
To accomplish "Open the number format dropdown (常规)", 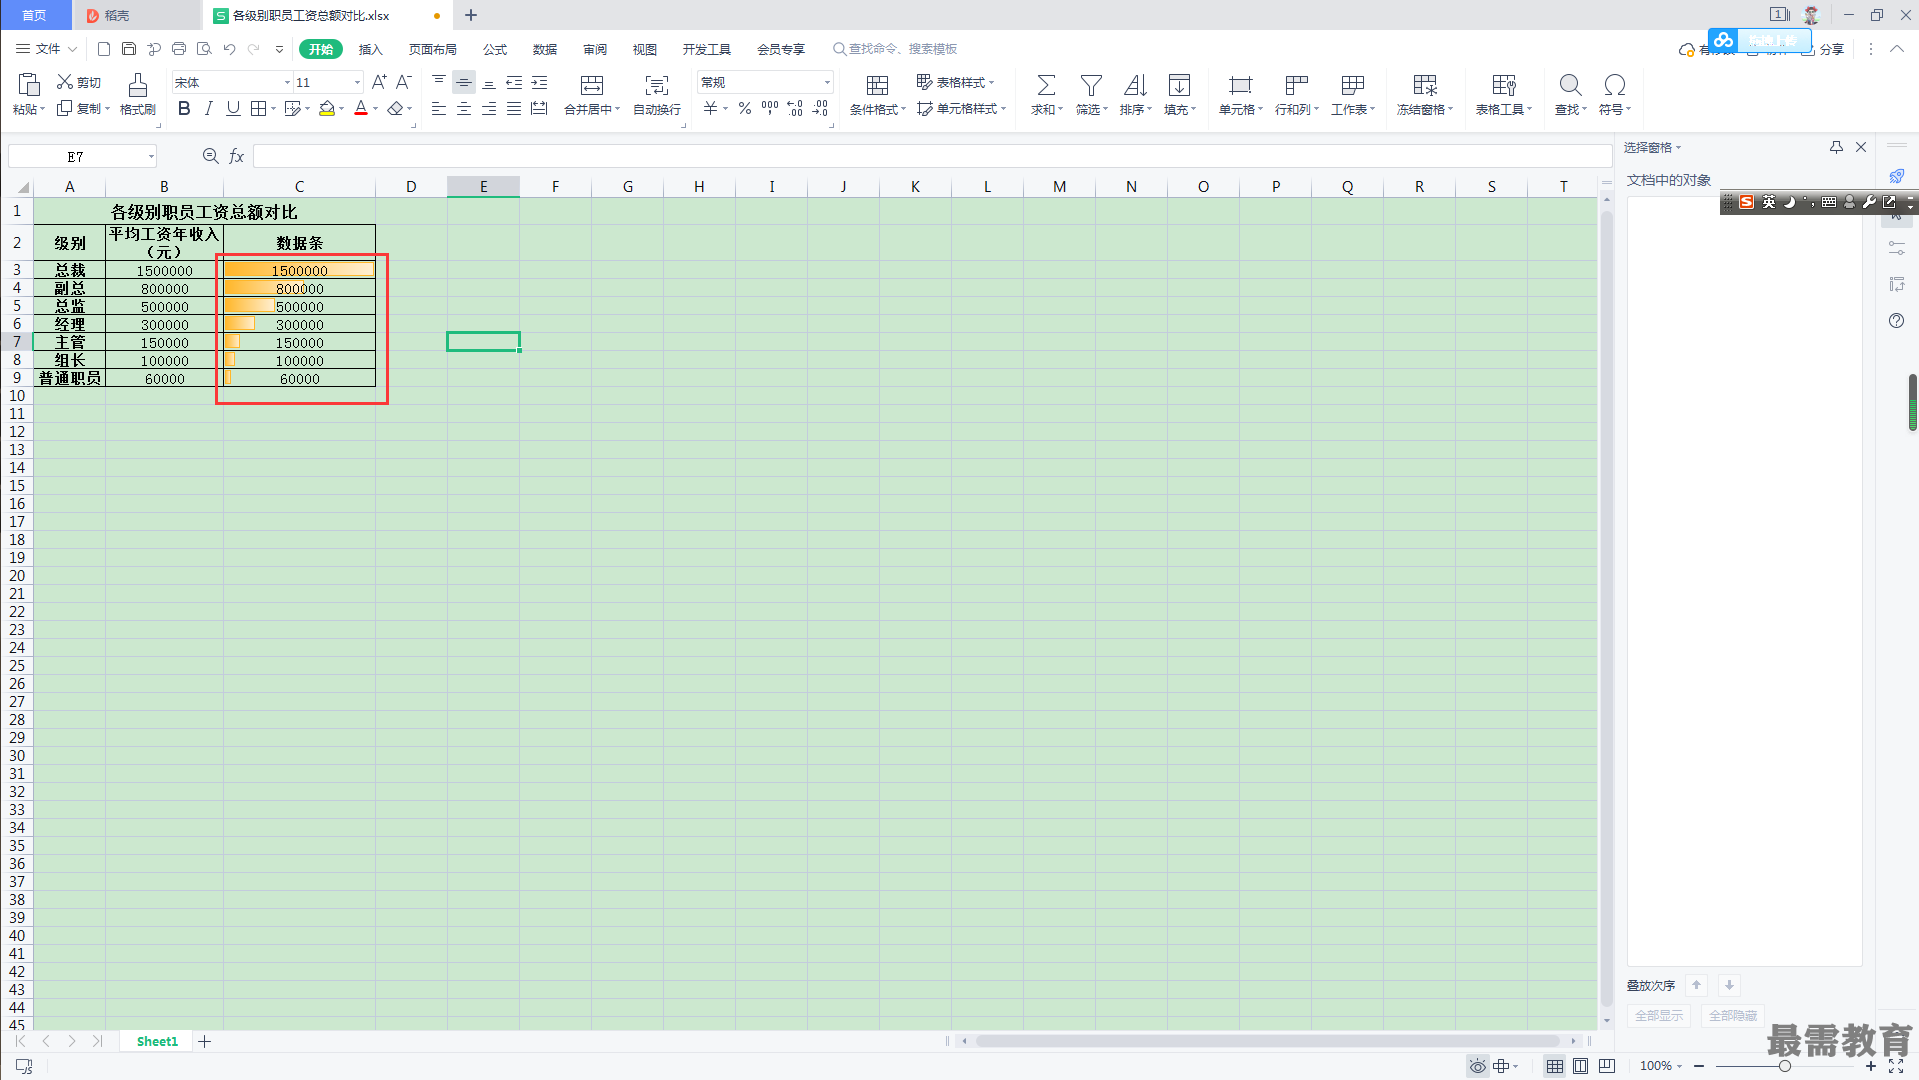I will pos(827,82).
